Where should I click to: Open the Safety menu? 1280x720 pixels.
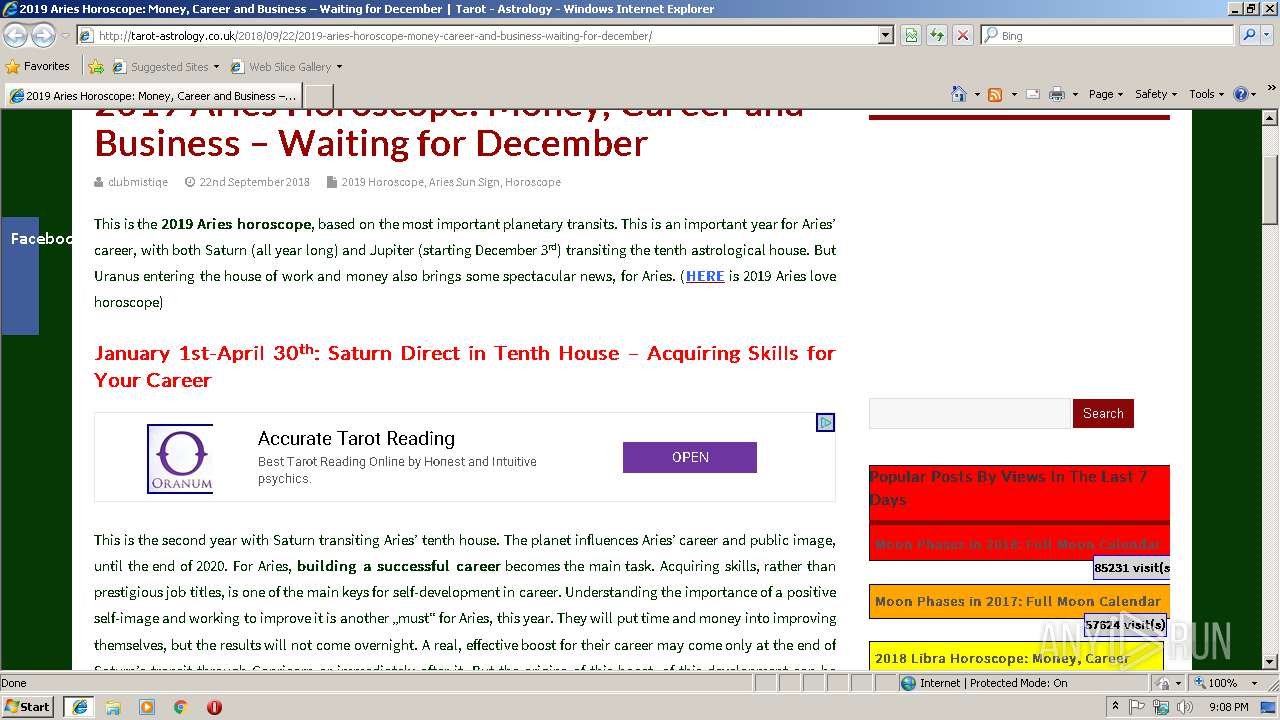[x=1155, y=94]
